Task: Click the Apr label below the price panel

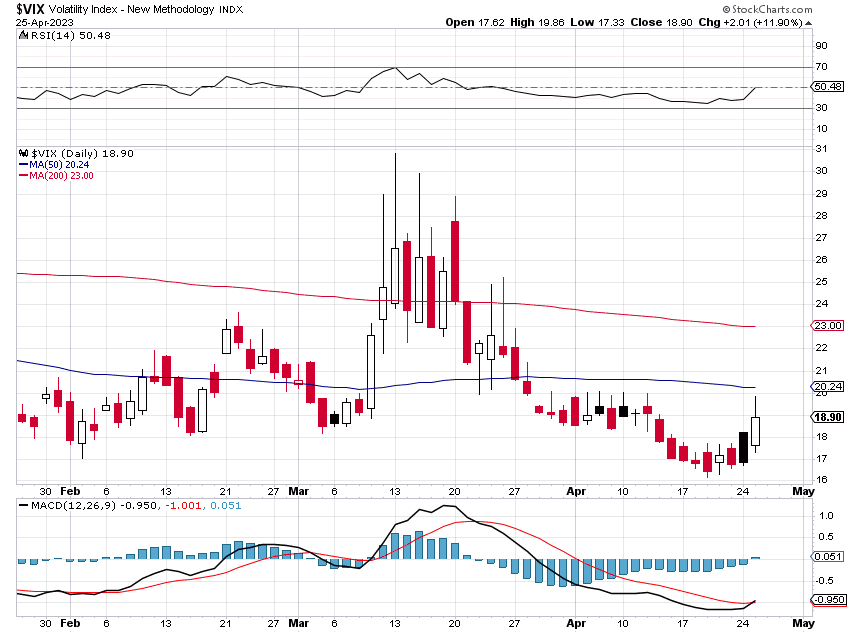Action: [x=576, y=491]
